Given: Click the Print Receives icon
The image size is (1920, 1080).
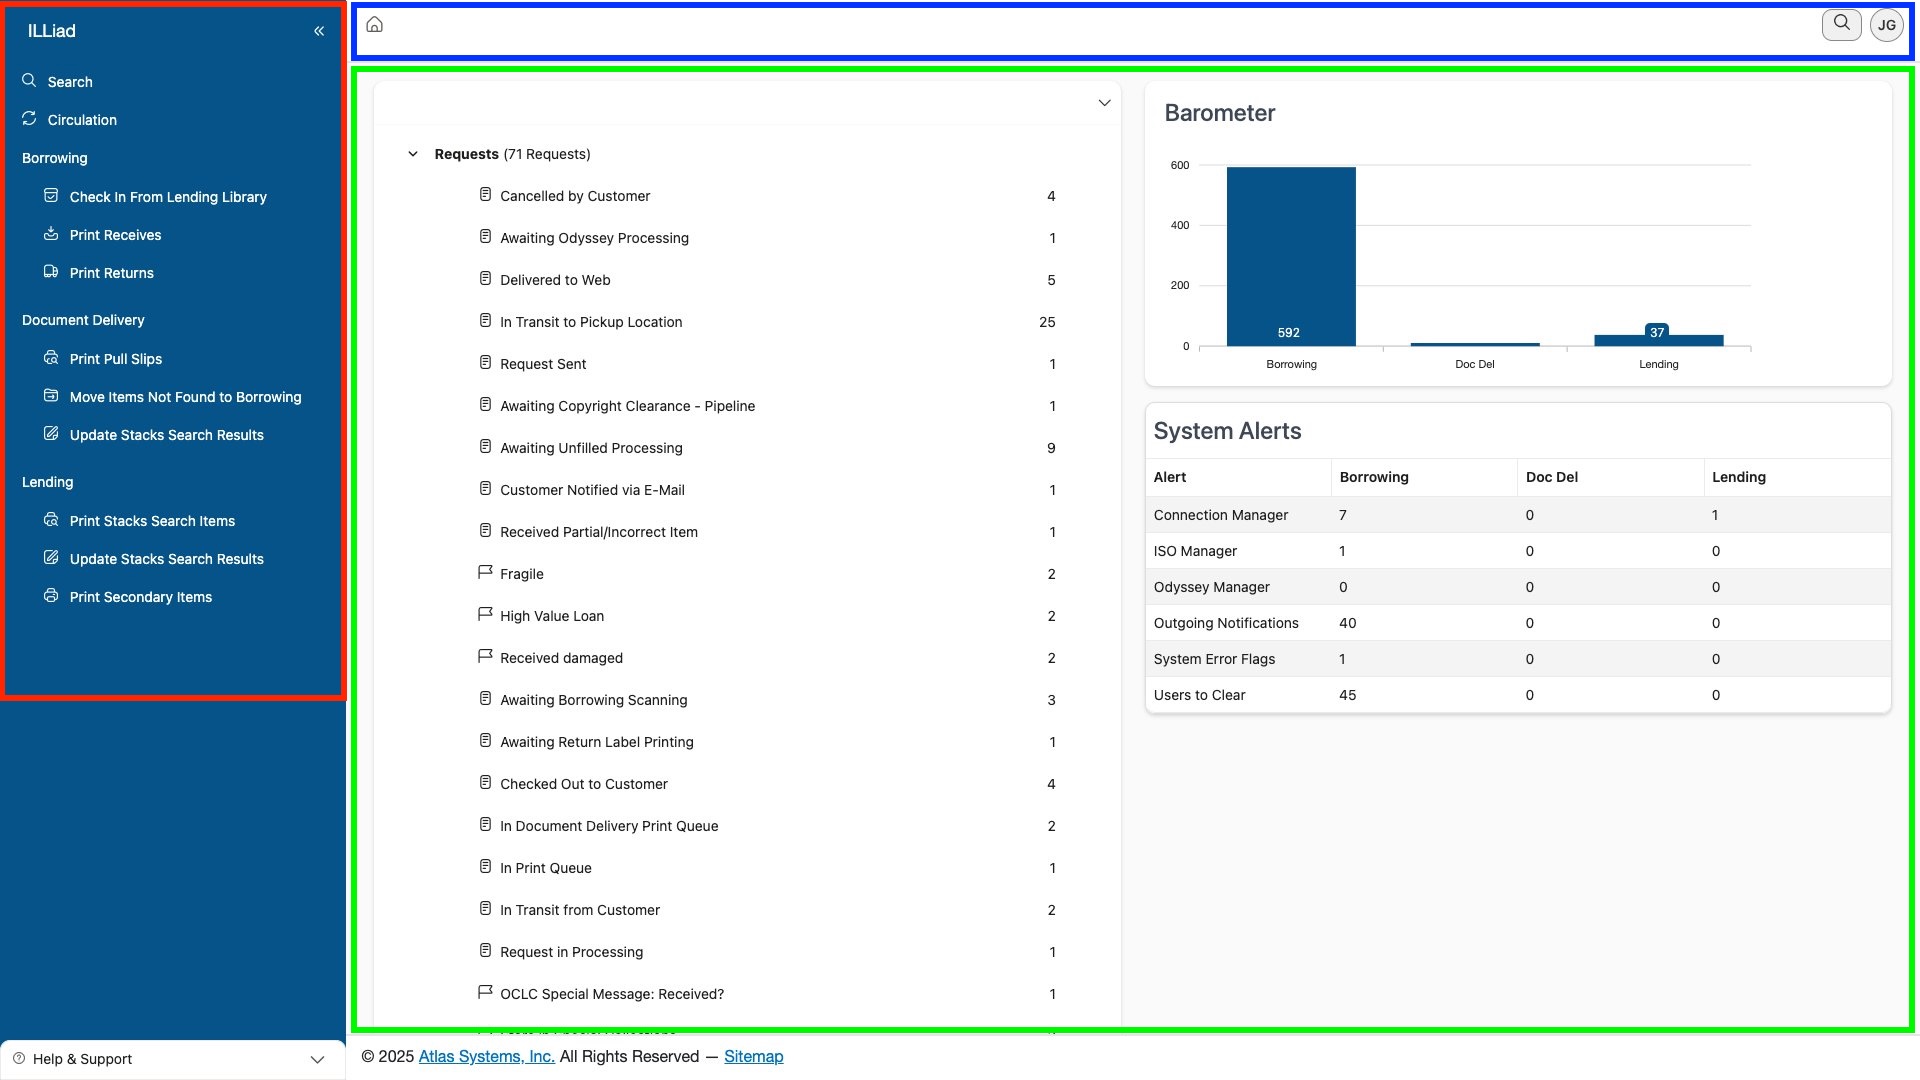Looking at the screenshot, I should click(x=51, y=234).
